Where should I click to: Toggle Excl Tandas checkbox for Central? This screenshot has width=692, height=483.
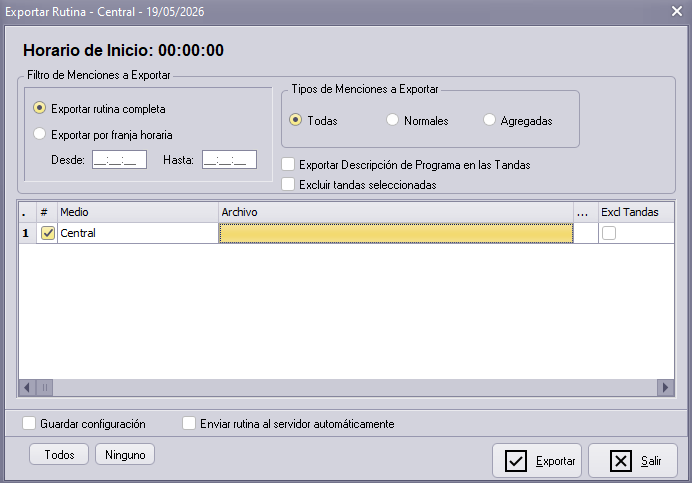pyautogui.click(x=609, y=233)
